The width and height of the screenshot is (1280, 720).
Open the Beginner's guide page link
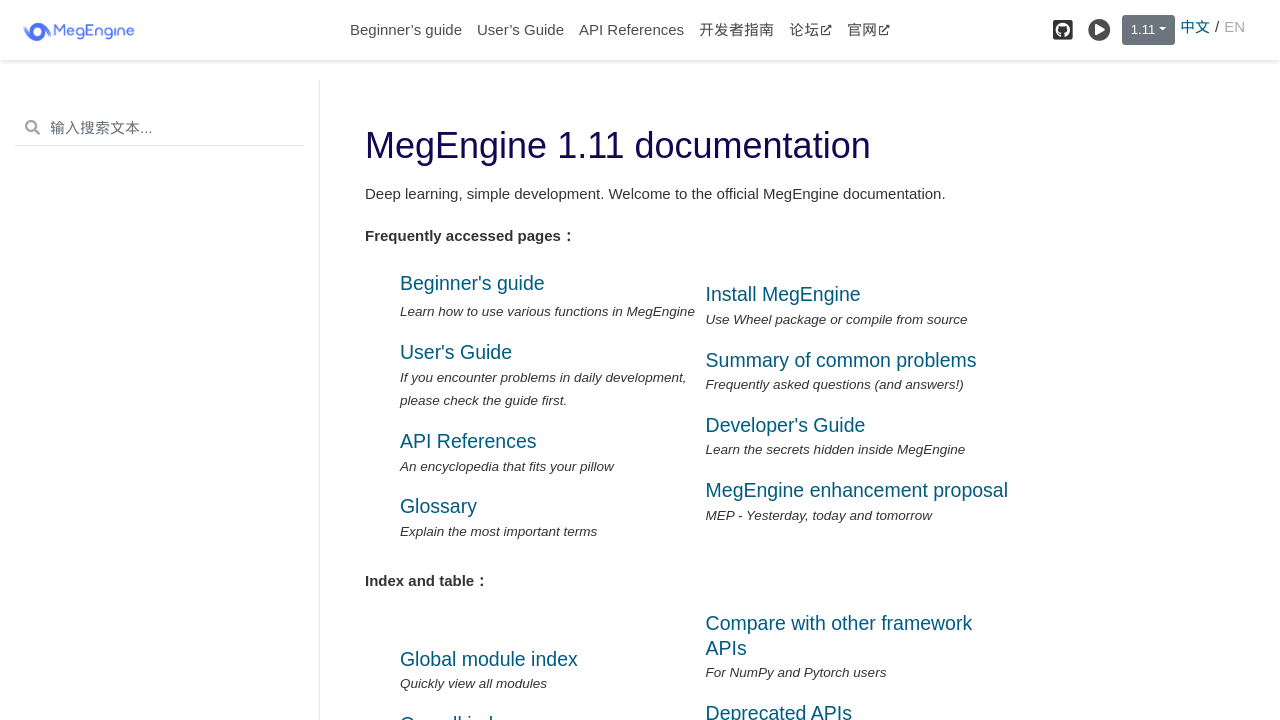click(x=472, y=283)
